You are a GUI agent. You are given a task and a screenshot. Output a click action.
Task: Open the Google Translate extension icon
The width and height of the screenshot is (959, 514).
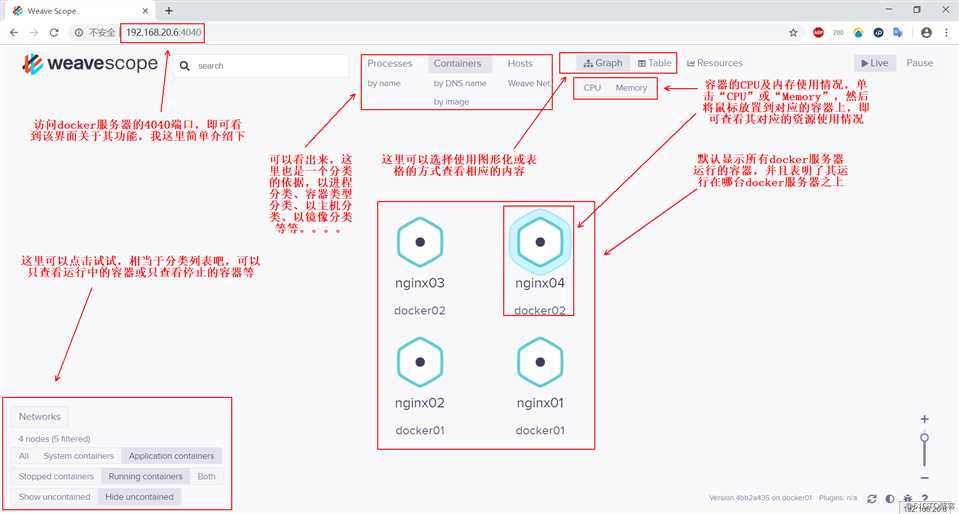point(898,33)
